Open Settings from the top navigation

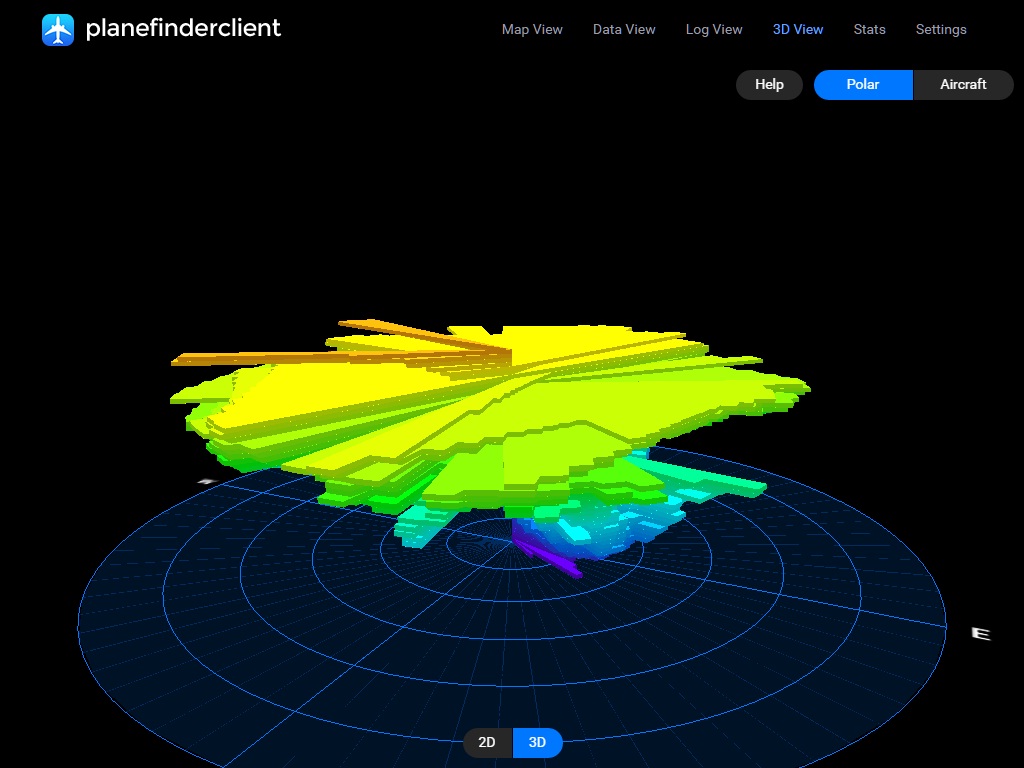[x=941, y=29]
